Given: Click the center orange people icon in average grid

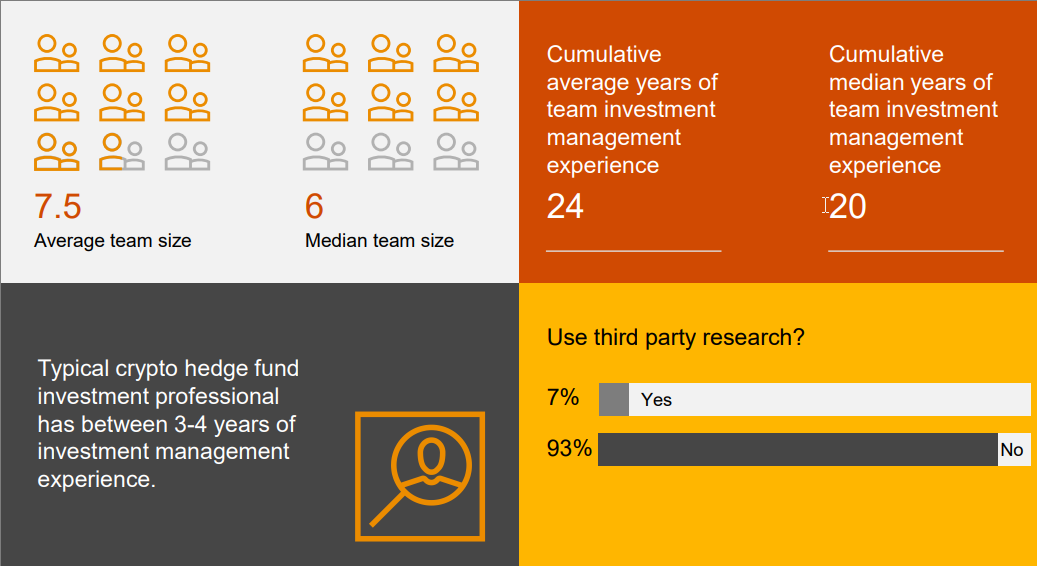Looking at the screenshot, I should 122,103.
